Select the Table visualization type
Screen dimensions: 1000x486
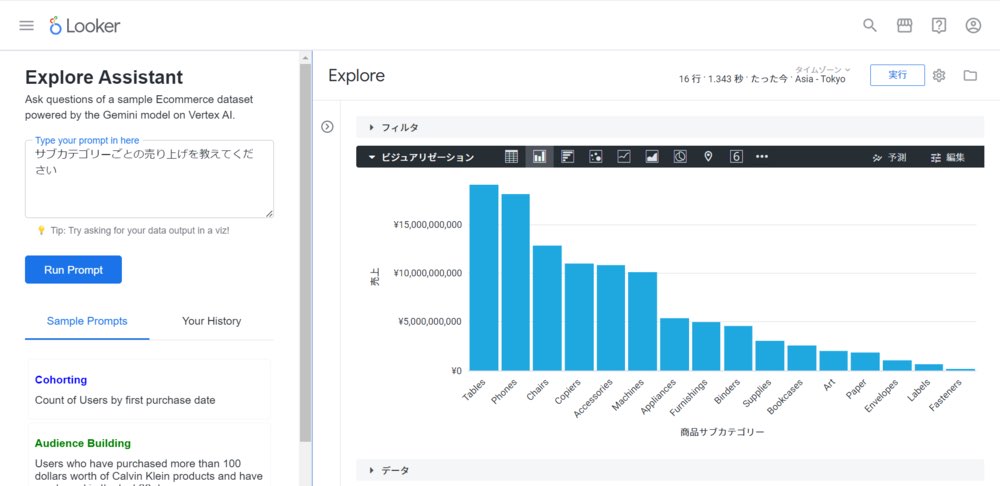tap(511, 157)
